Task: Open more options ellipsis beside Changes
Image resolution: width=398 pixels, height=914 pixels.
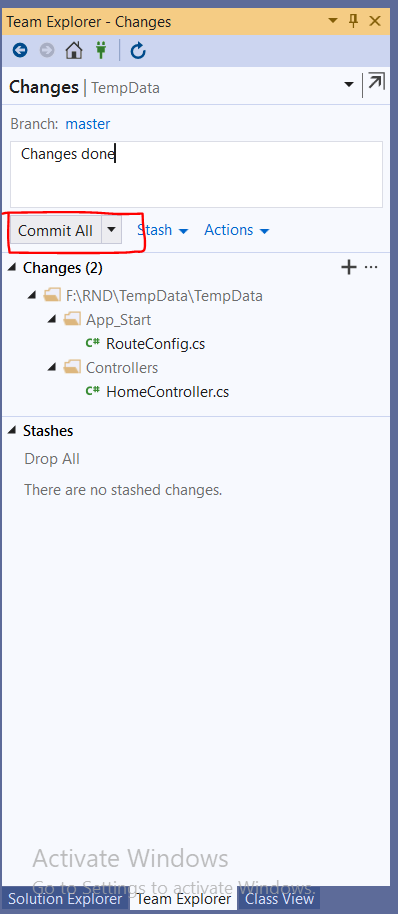Action: (x=371, y=268)
